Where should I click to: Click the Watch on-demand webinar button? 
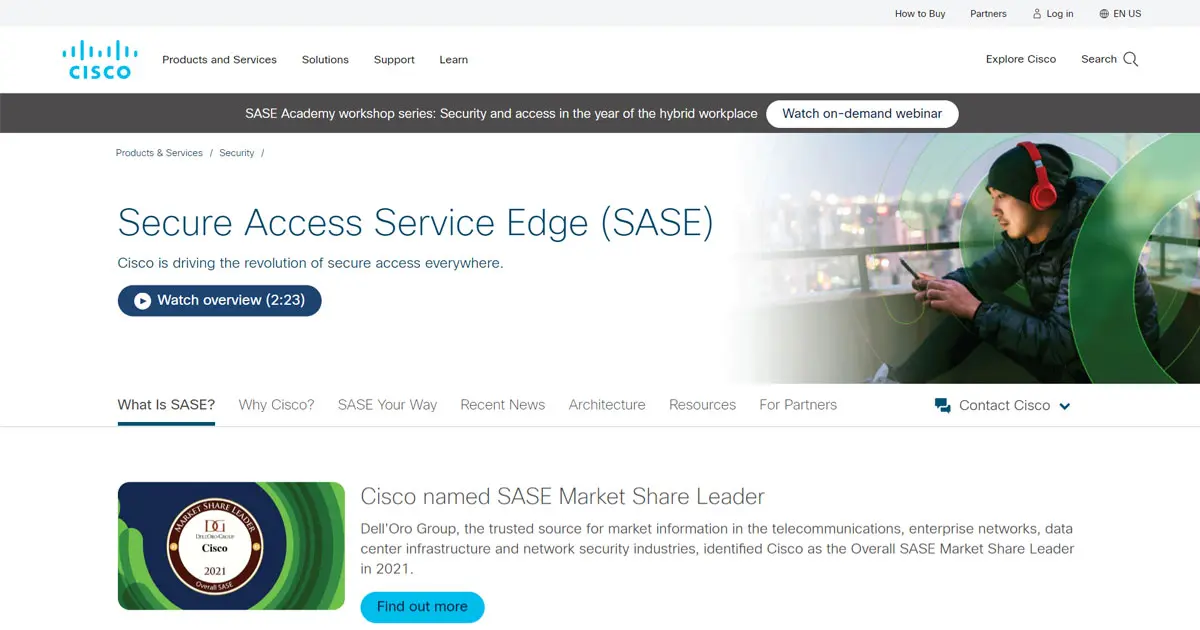pyautogui.click(x=862, y=114)
